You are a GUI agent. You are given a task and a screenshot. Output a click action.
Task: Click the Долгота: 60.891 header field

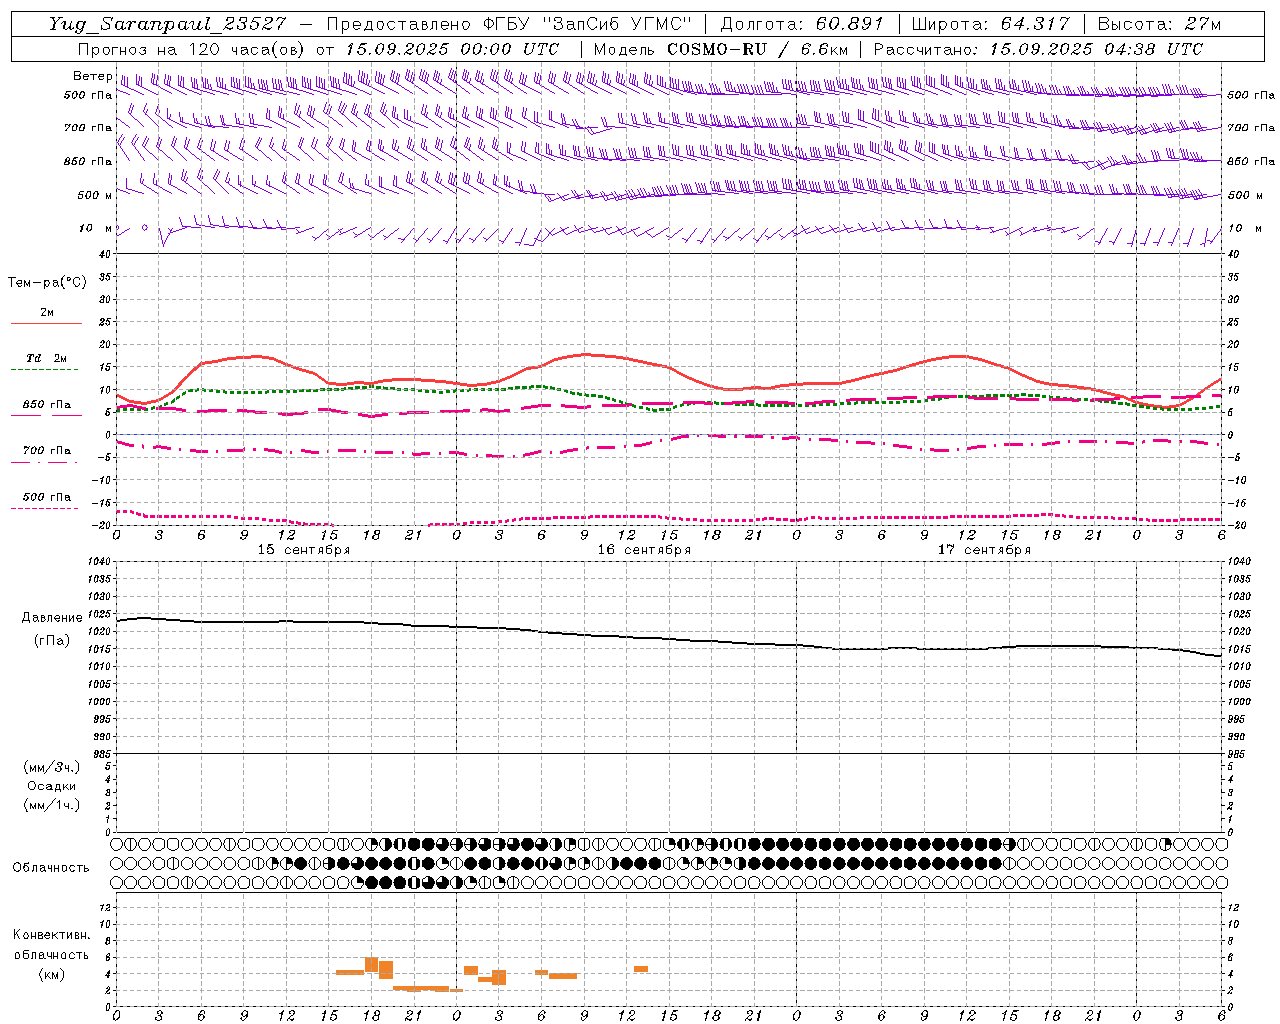[x=802, y=24]
